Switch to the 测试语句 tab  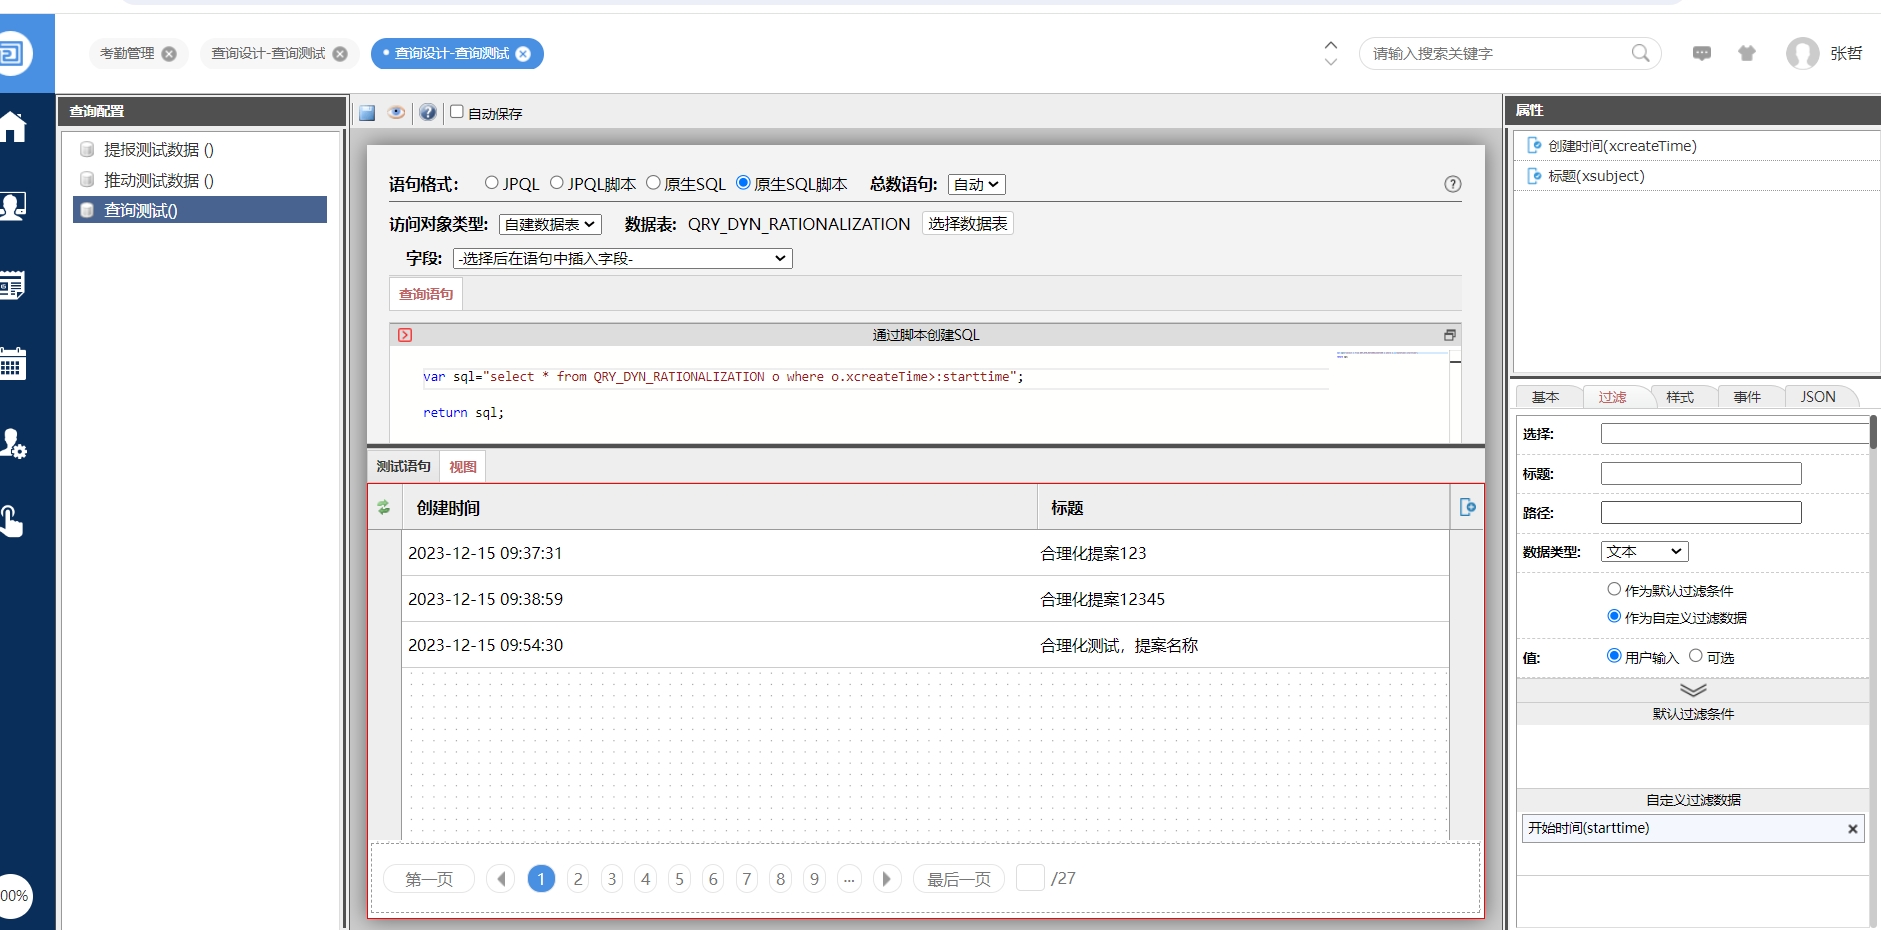(x=403, y=467)
